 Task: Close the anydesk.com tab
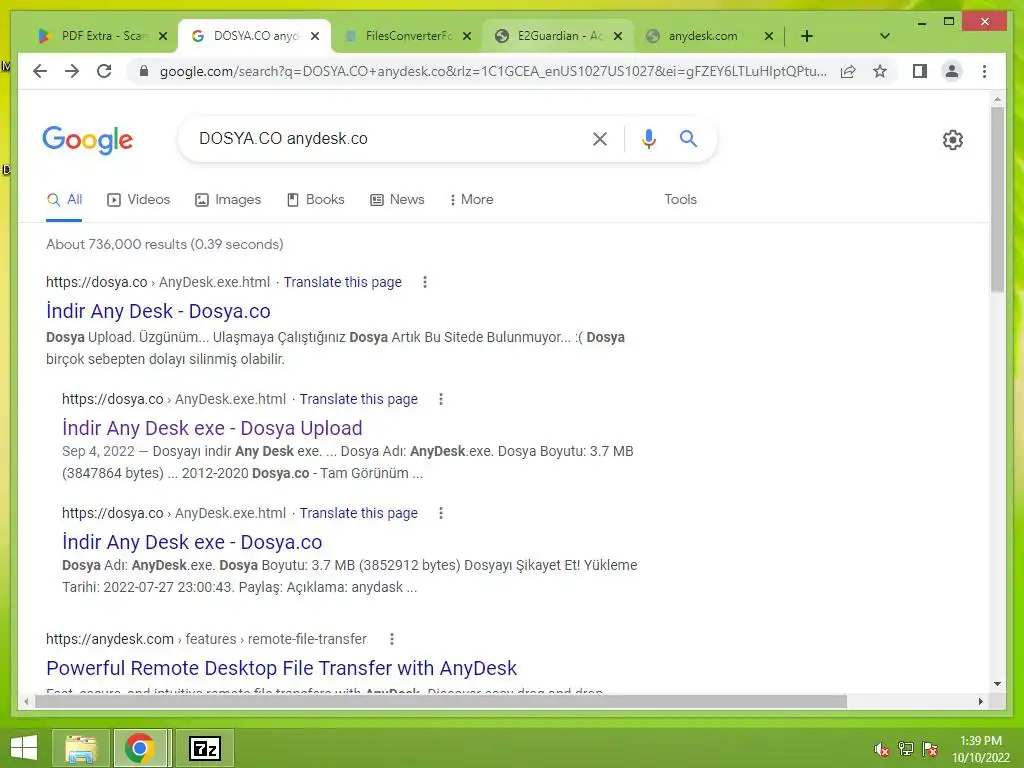[x=769, y=36]
